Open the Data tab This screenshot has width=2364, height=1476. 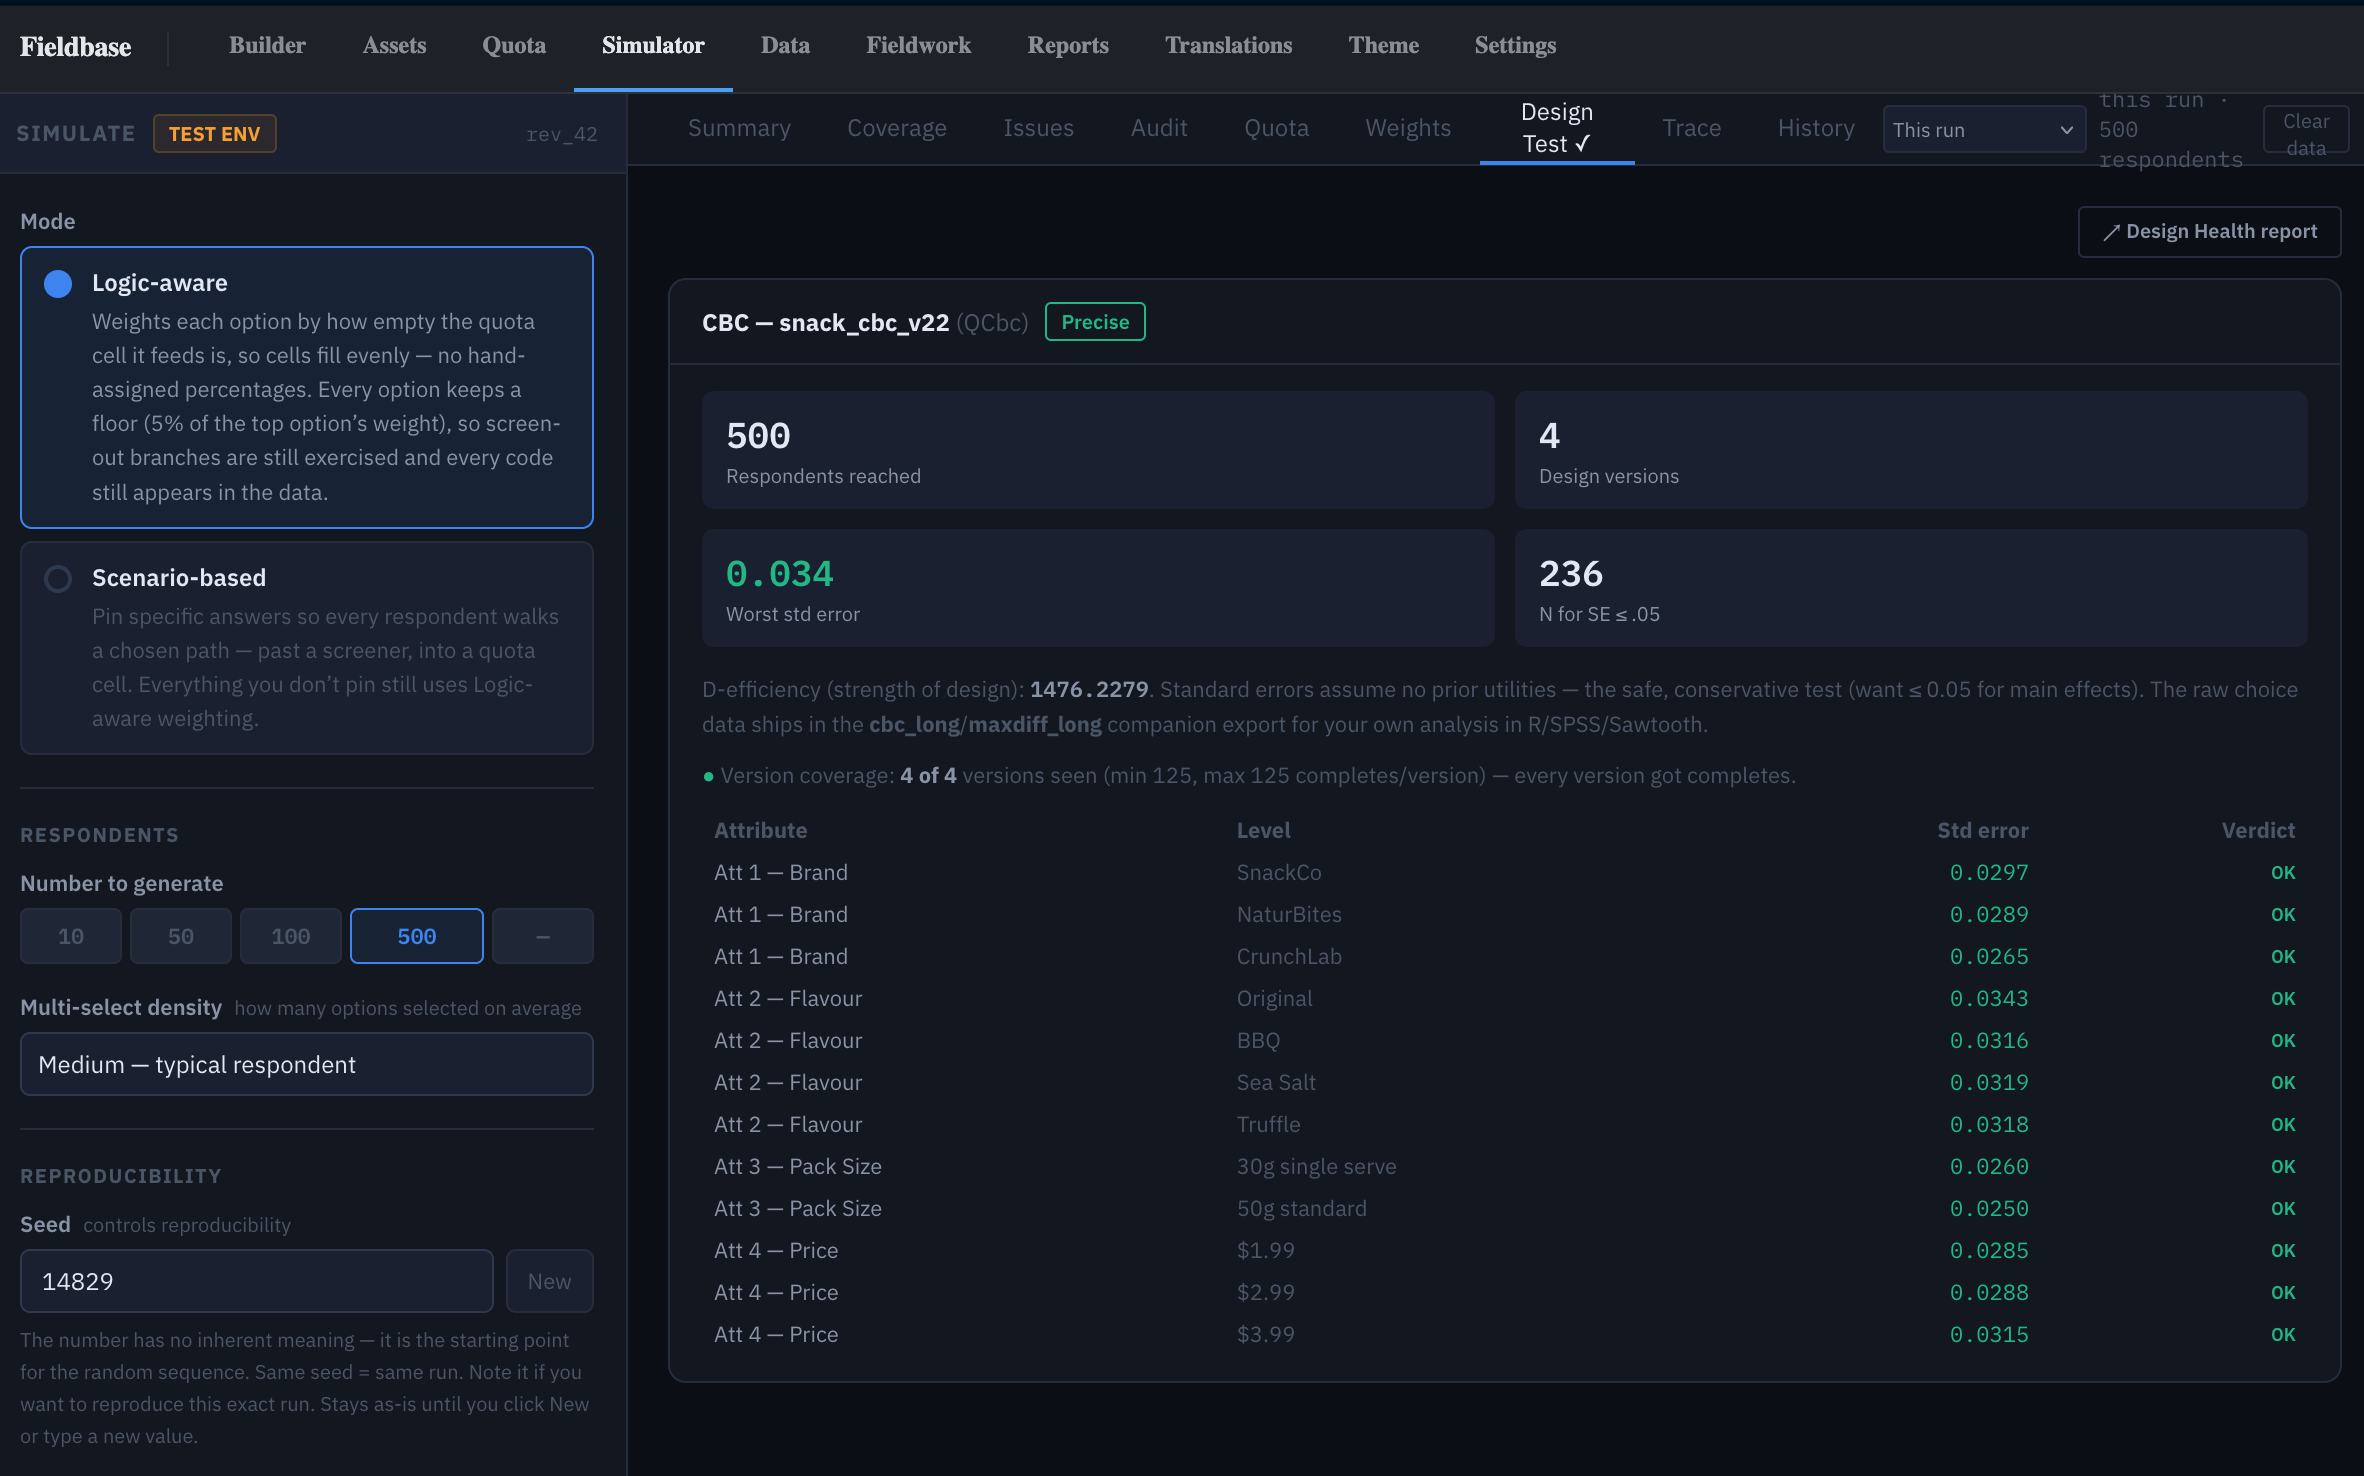(785, 46)
